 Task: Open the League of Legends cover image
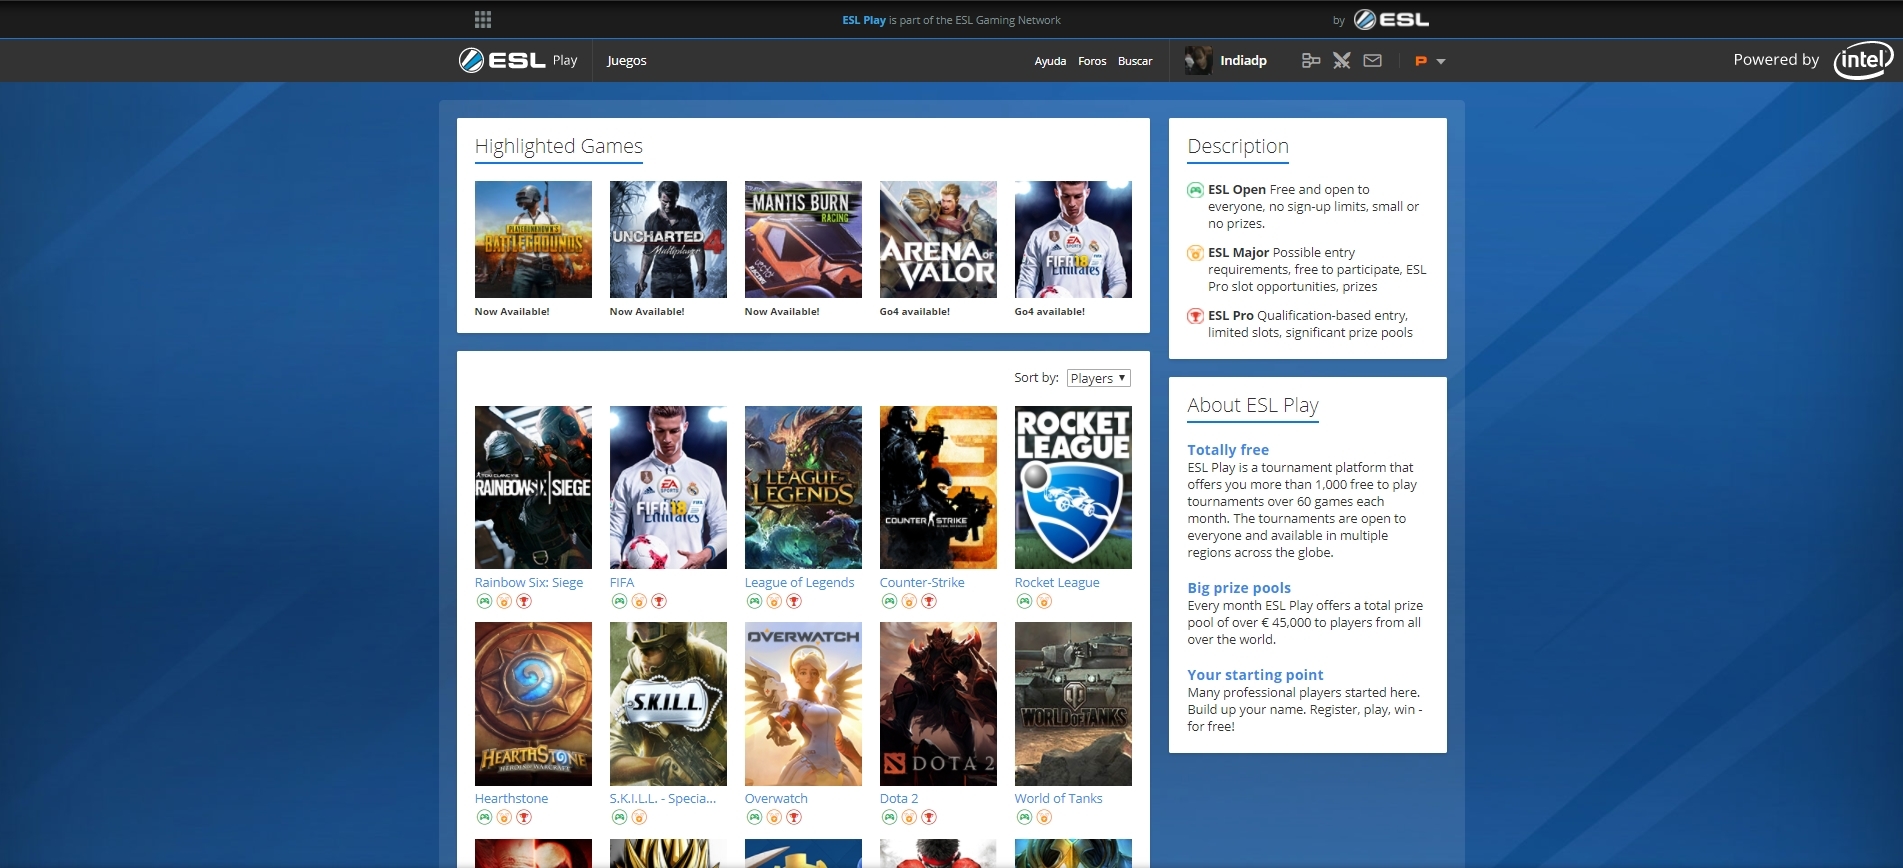click(803, 487)
